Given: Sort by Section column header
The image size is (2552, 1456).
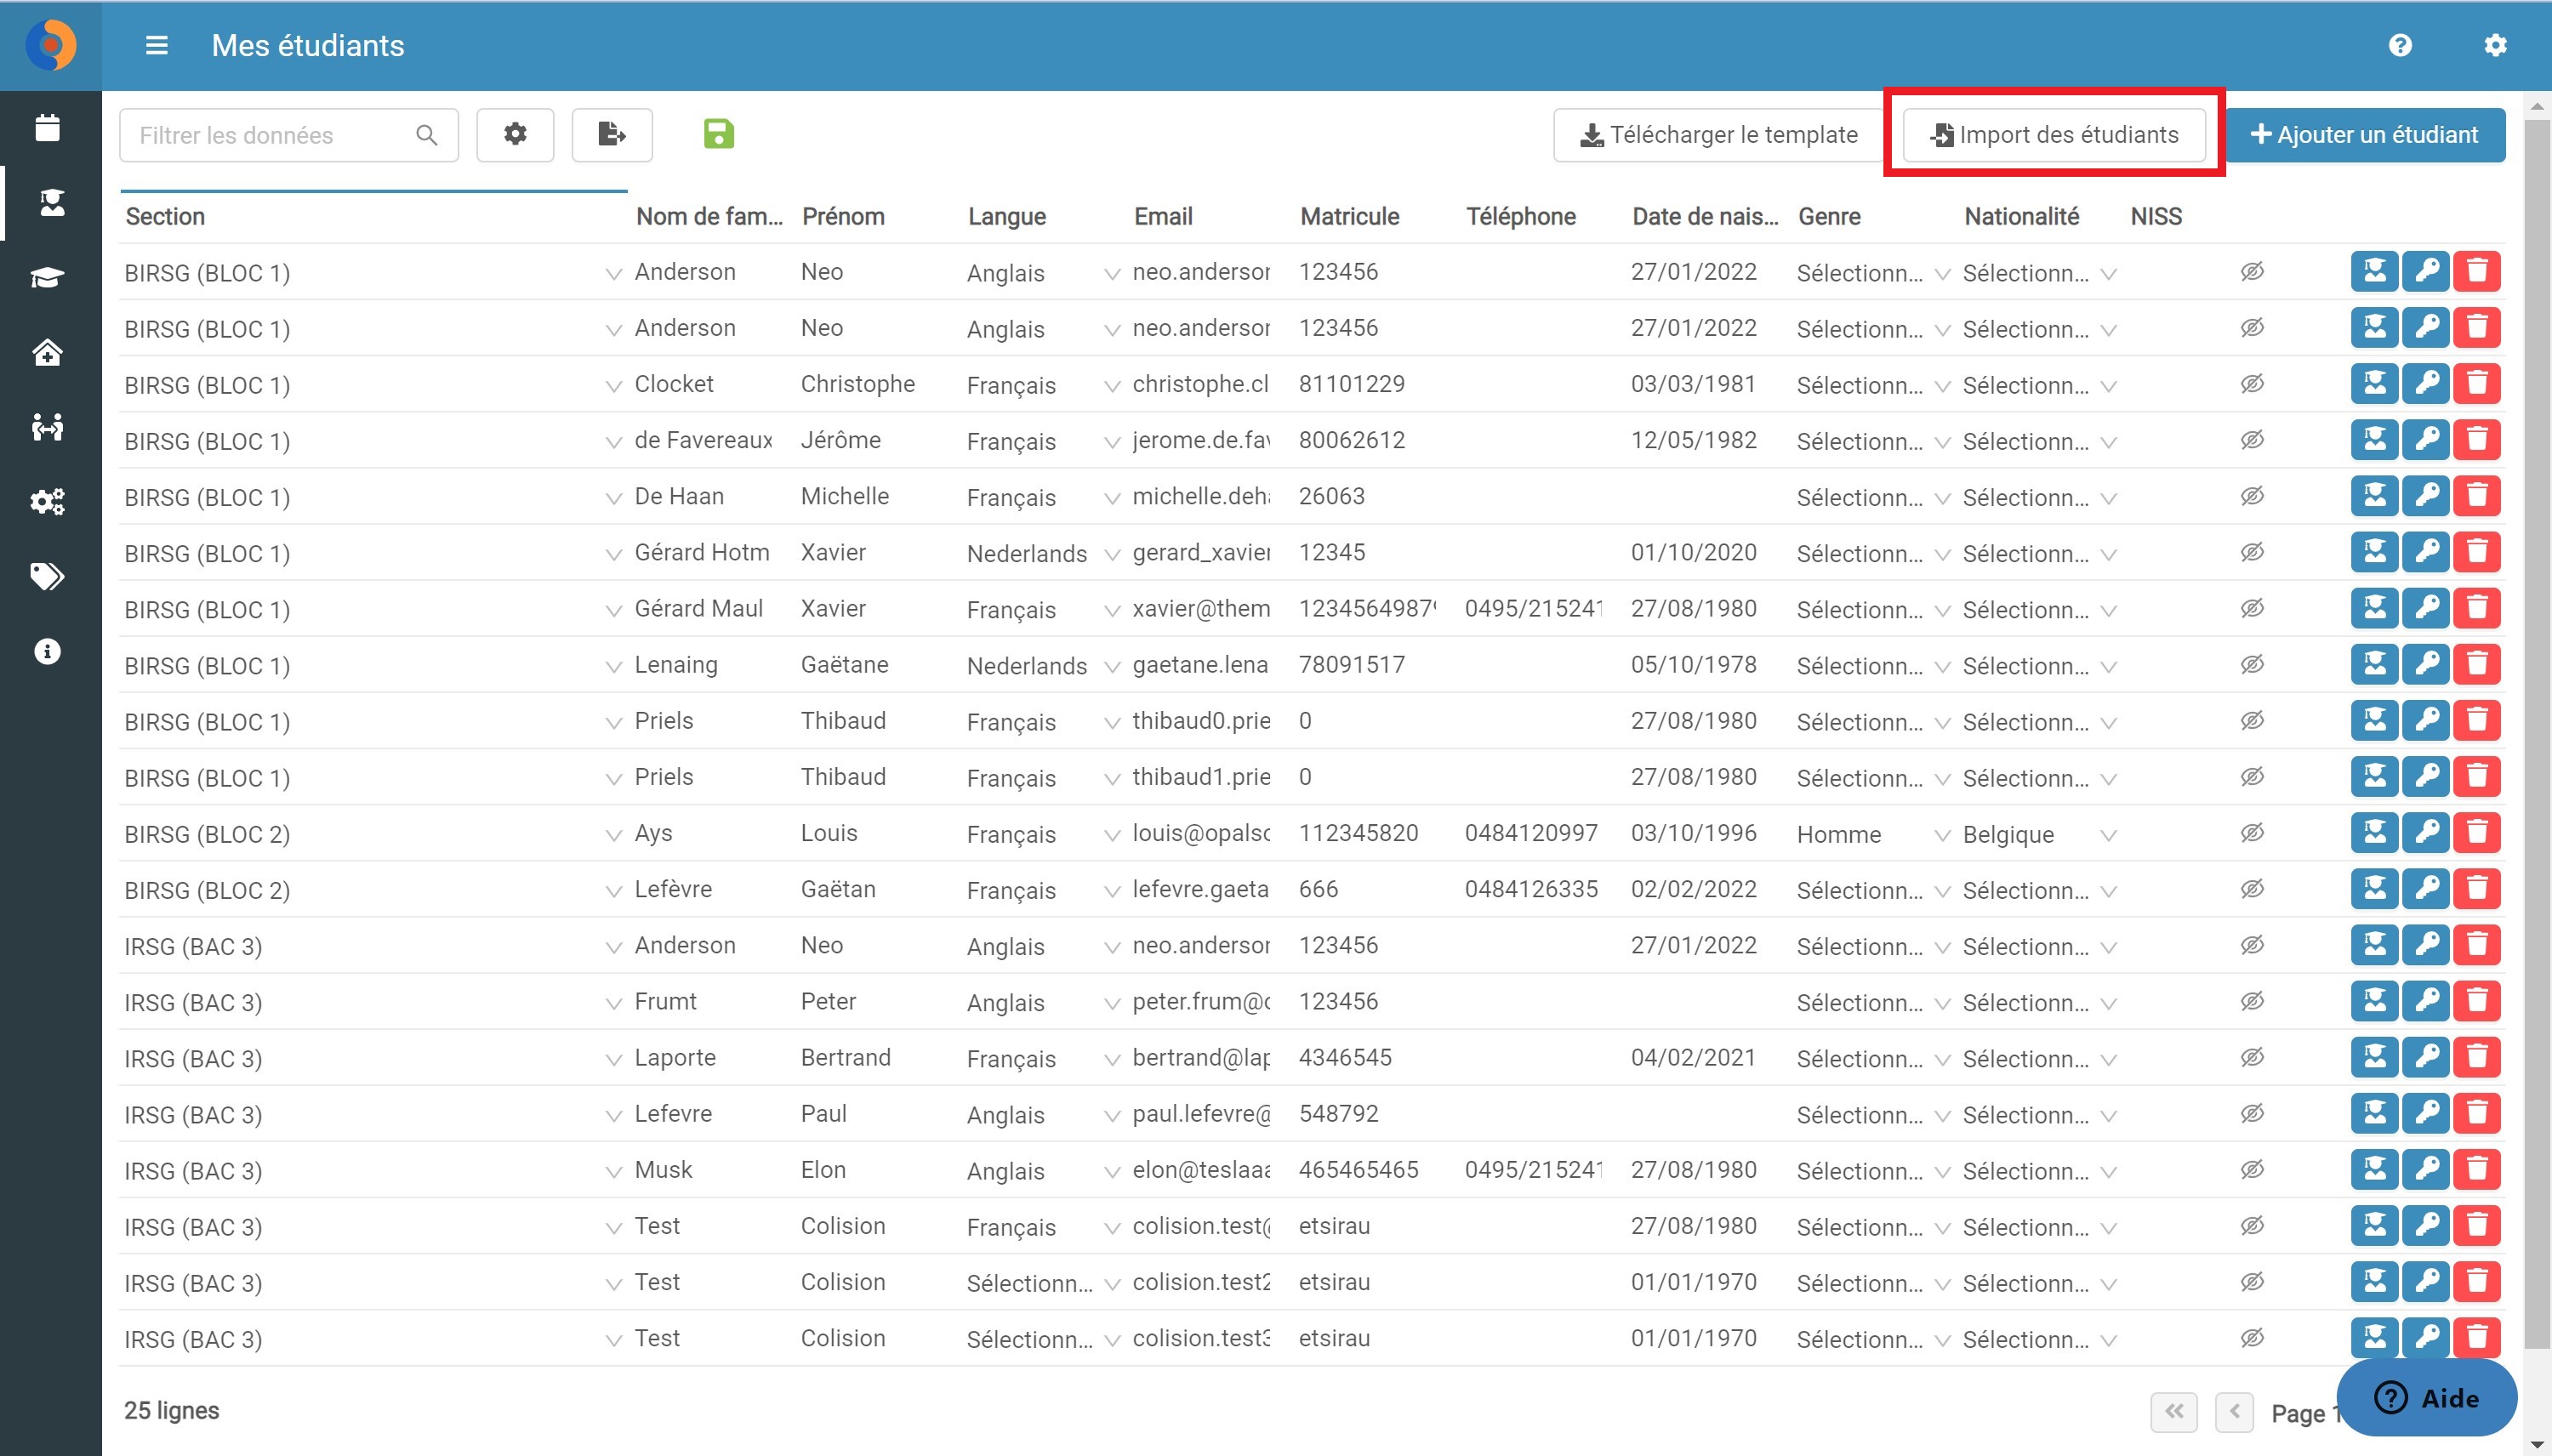Looking at the screenshot, I should (x=165, y=216).
